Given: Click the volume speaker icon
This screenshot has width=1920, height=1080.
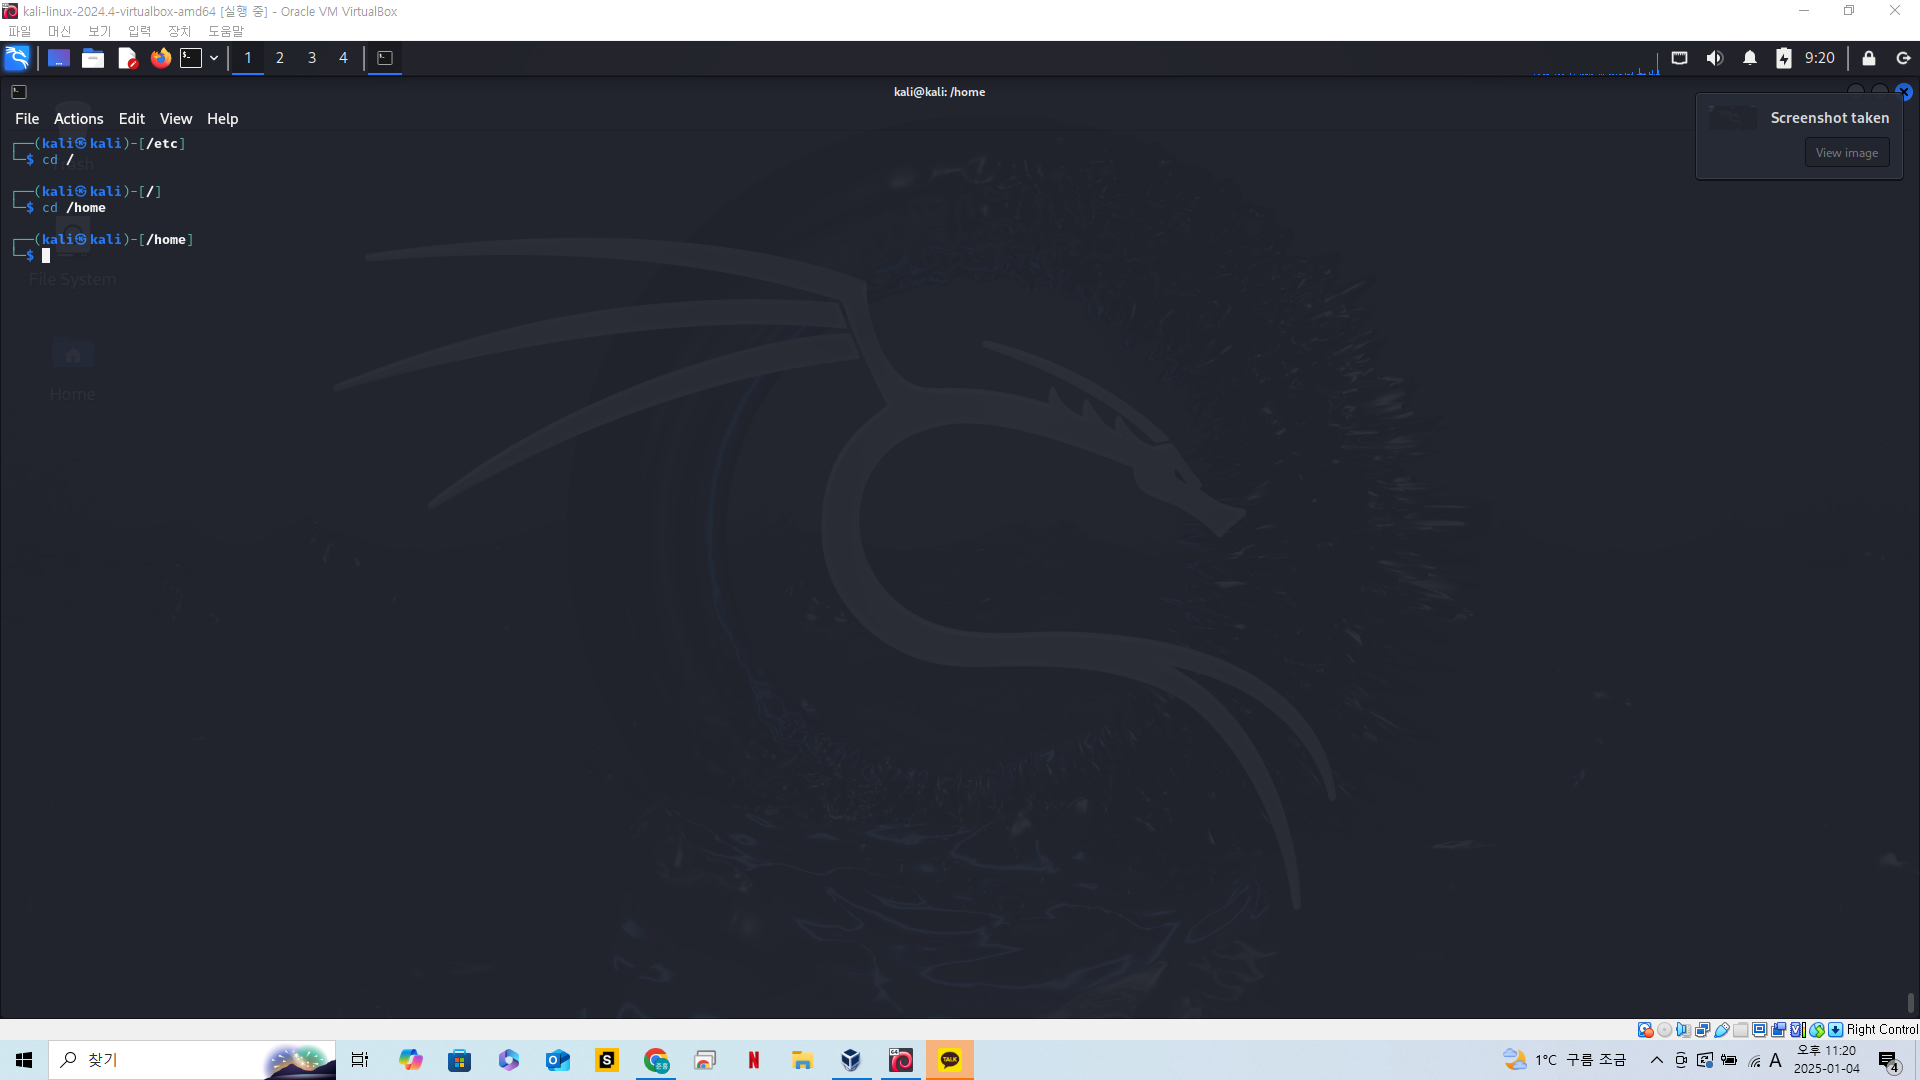Looking at the screenshot, I should pos(1714,58).
